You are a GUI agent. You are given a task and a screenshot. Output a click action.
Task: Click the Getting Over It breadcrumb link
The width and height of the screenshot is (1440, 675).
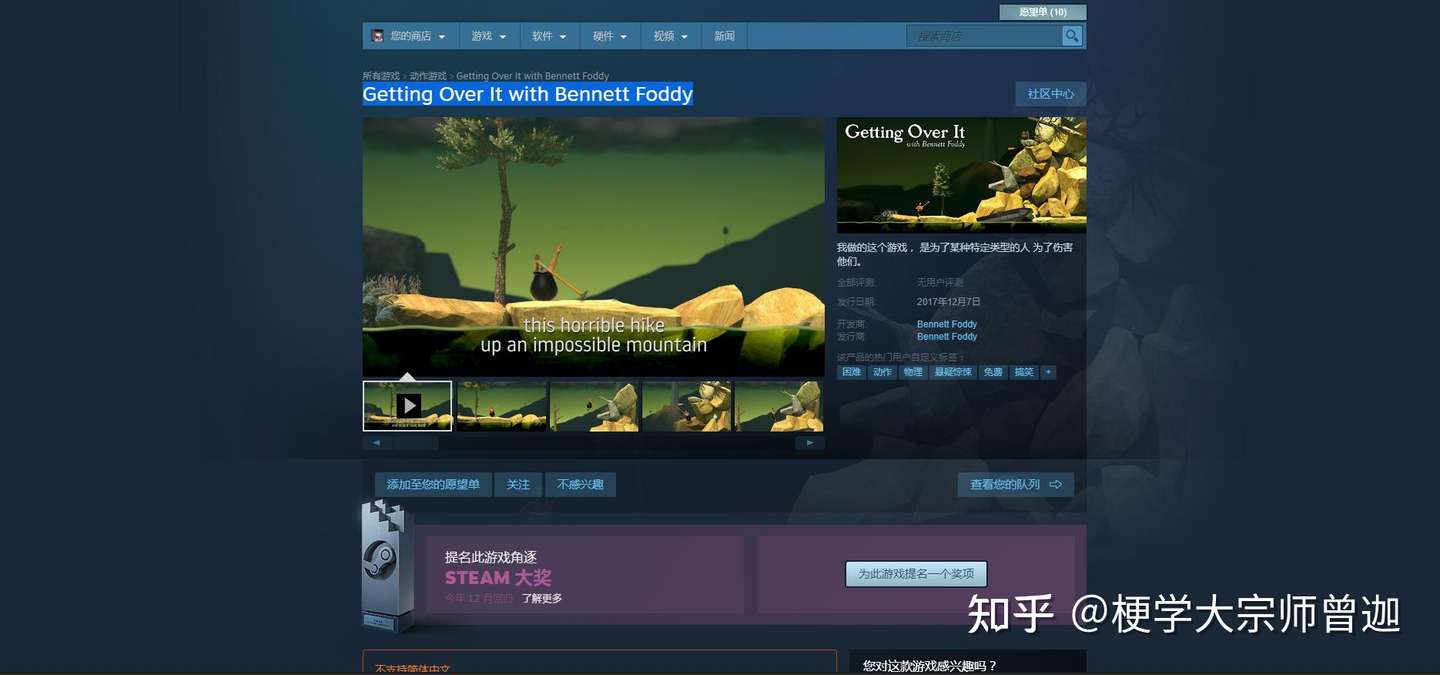[532, 76]
